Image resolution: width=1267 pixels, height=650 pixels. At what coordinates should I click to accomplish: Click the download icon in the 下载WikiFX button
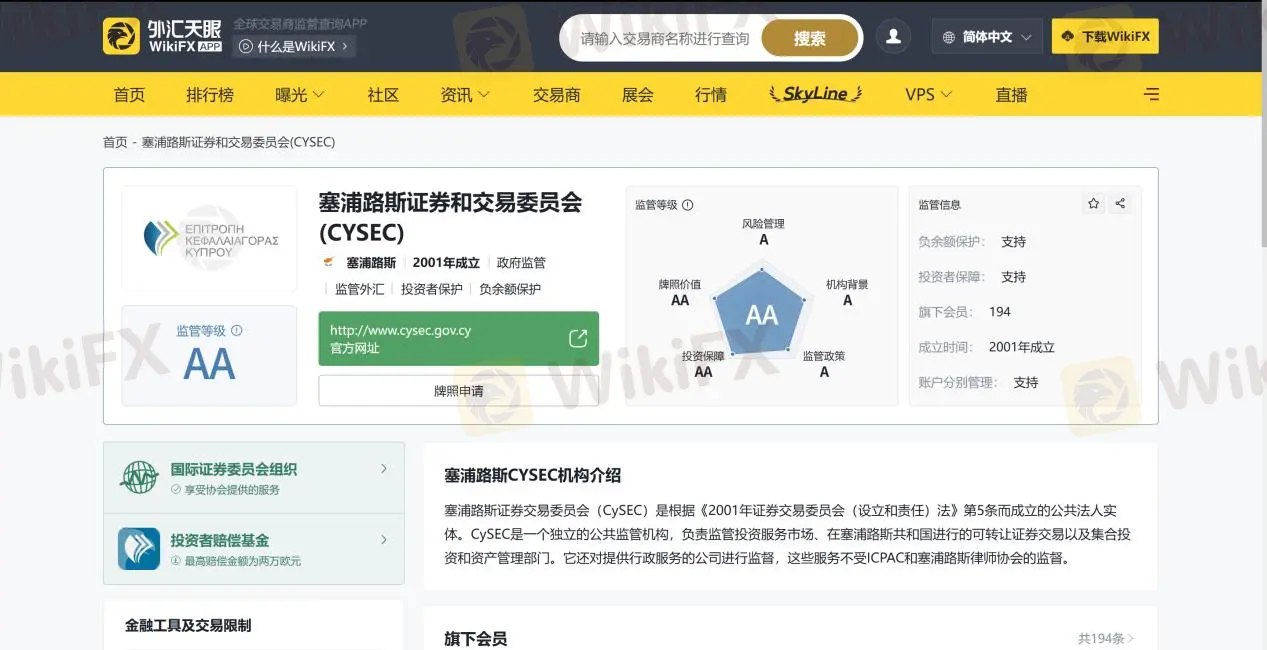point(1067,37)
